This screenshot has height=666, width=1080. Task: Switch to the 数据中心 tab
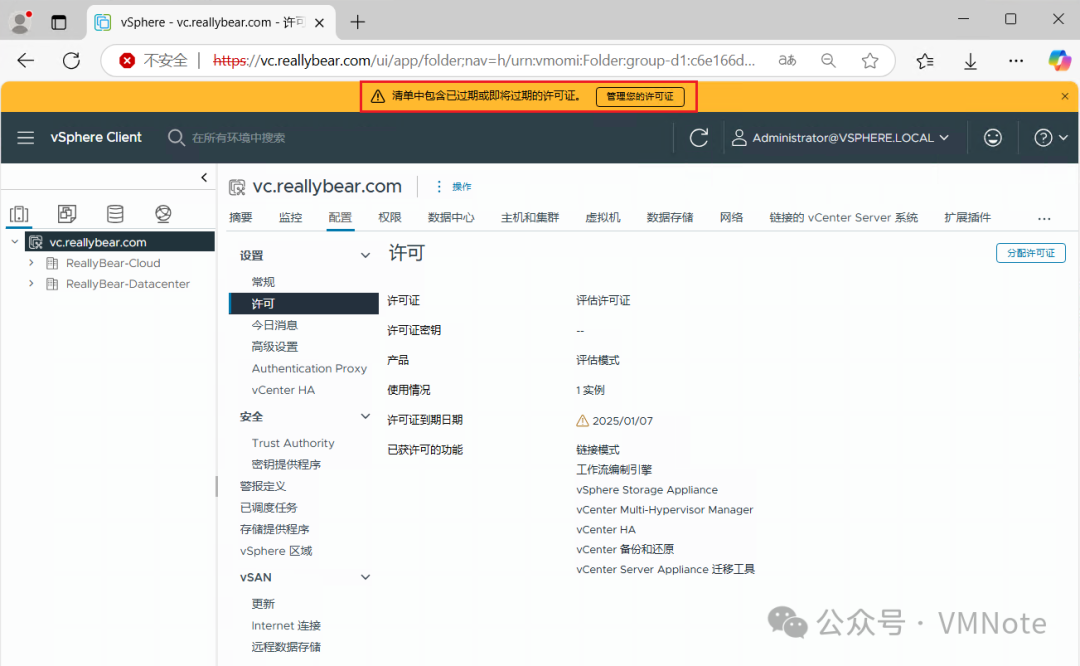point(450,218)
